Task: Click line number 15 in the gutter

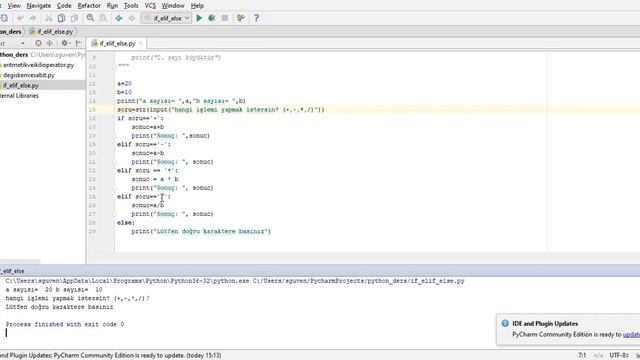Action: [92, 110]
